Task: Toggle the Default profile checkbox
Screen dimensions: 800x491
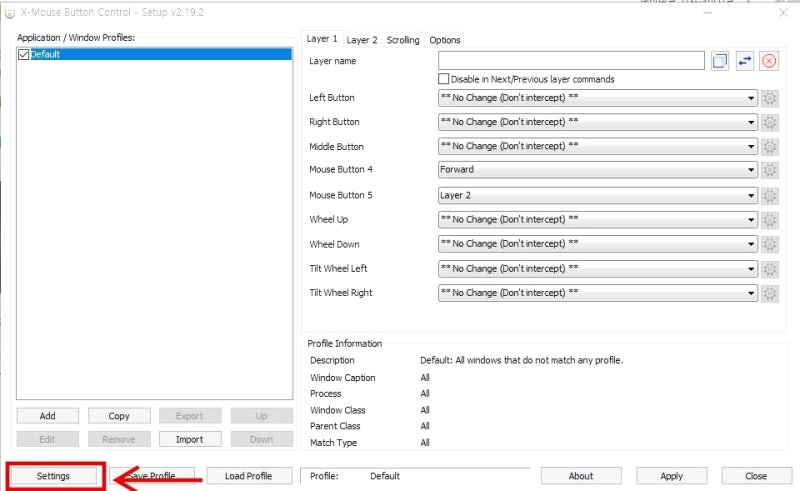Action: tap(23, 54)
